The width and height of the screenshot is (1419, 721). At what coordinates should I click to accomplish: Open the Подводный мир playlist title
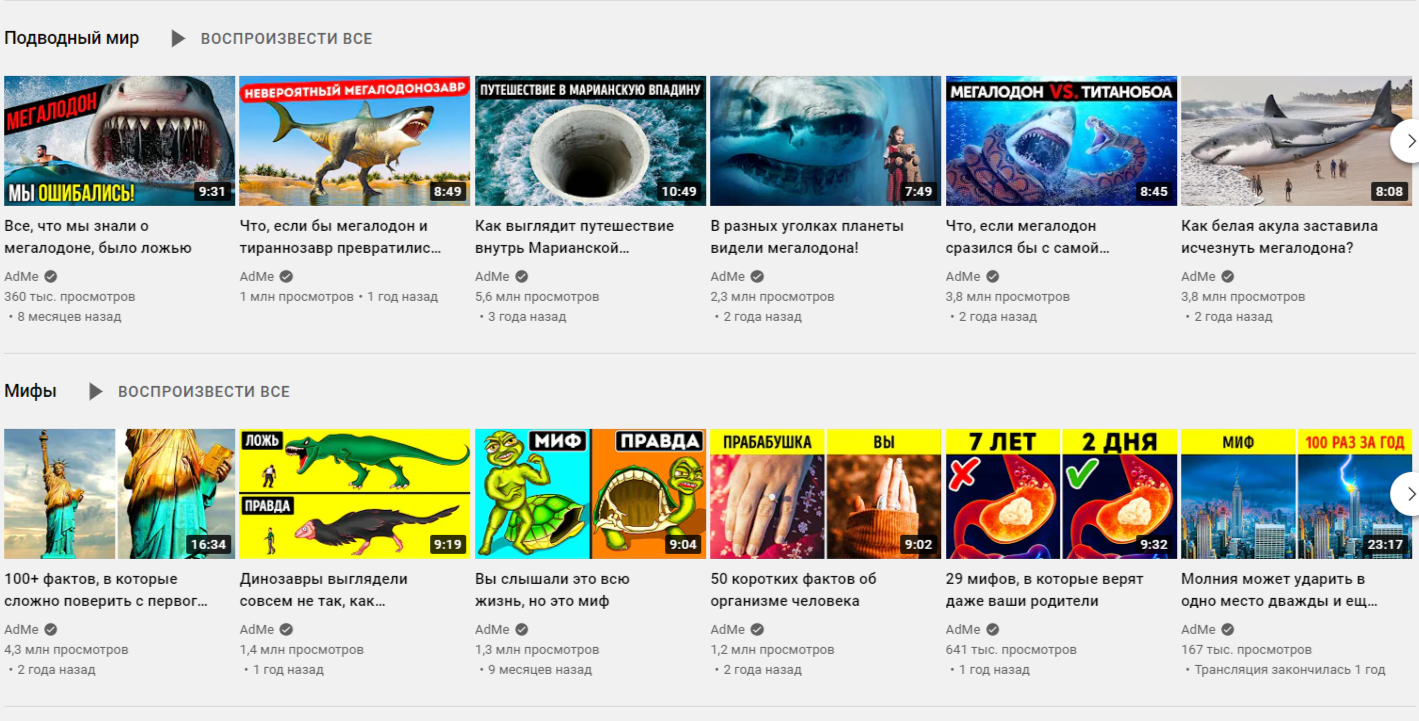(72, 39)
